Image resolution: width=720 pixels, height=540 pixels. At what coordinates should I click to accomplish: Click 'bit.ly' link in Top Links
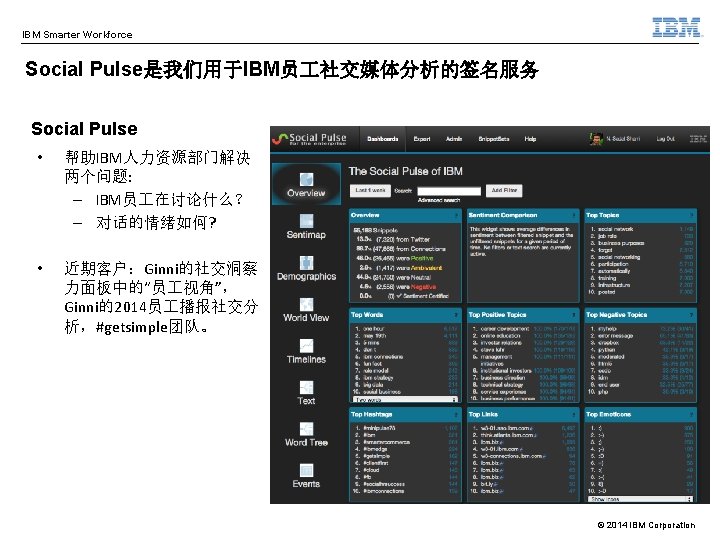pyautogui.click(x=489, y=484)
